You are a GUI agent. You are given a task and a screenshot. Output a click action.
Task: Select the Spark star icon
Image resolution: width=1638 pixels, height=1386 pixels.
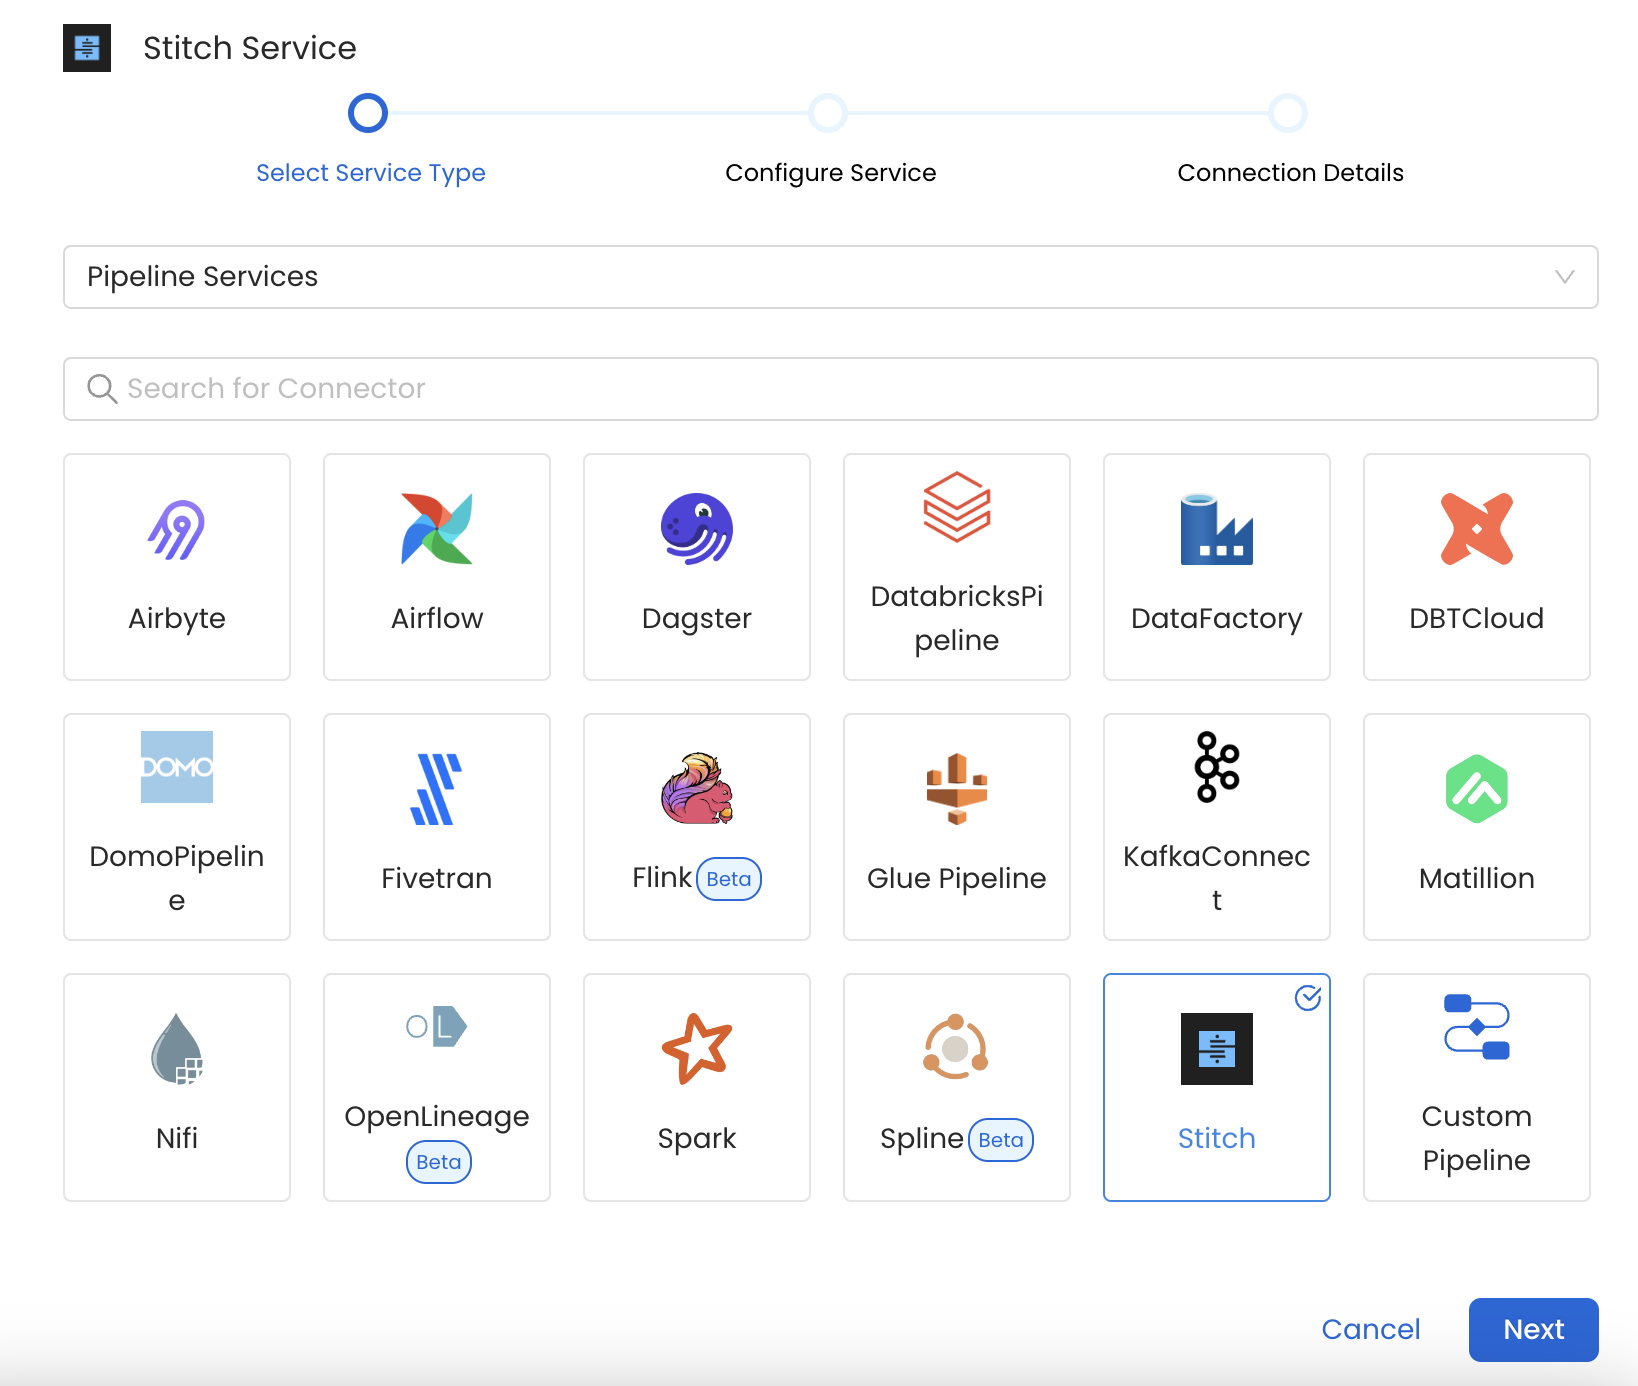tap(696, 1049)
